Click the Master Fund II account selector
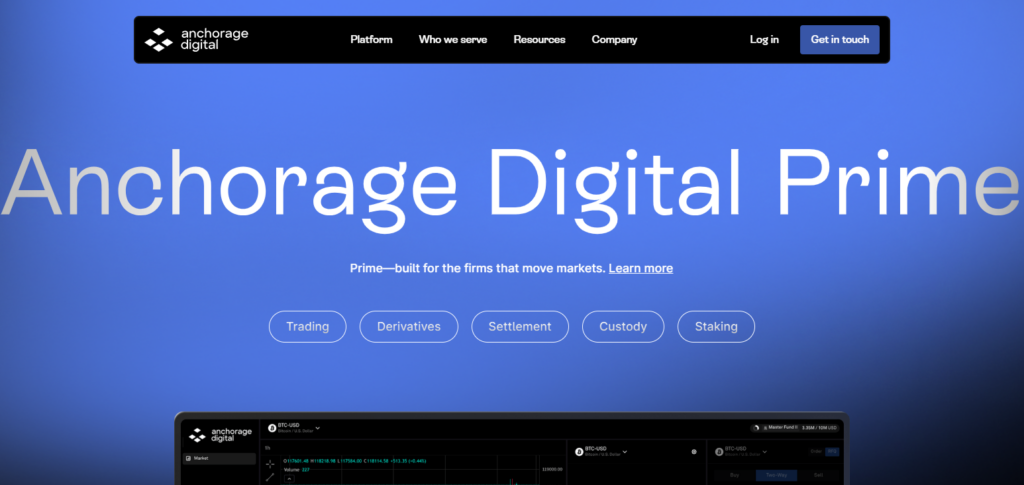 tap(780, 428)
